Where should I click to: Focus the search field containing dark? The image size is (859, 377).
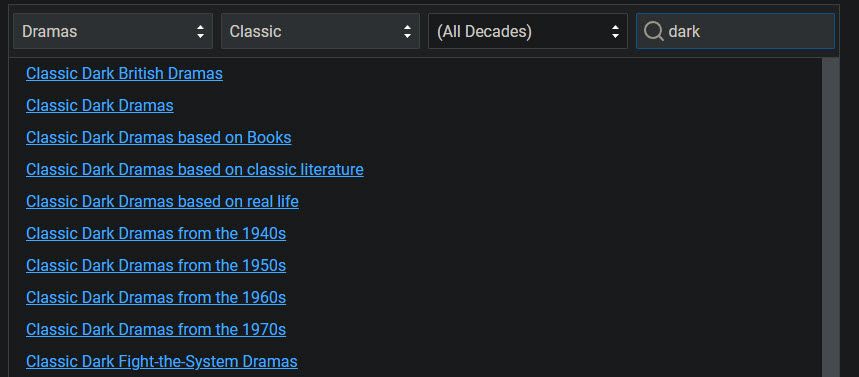735,31
